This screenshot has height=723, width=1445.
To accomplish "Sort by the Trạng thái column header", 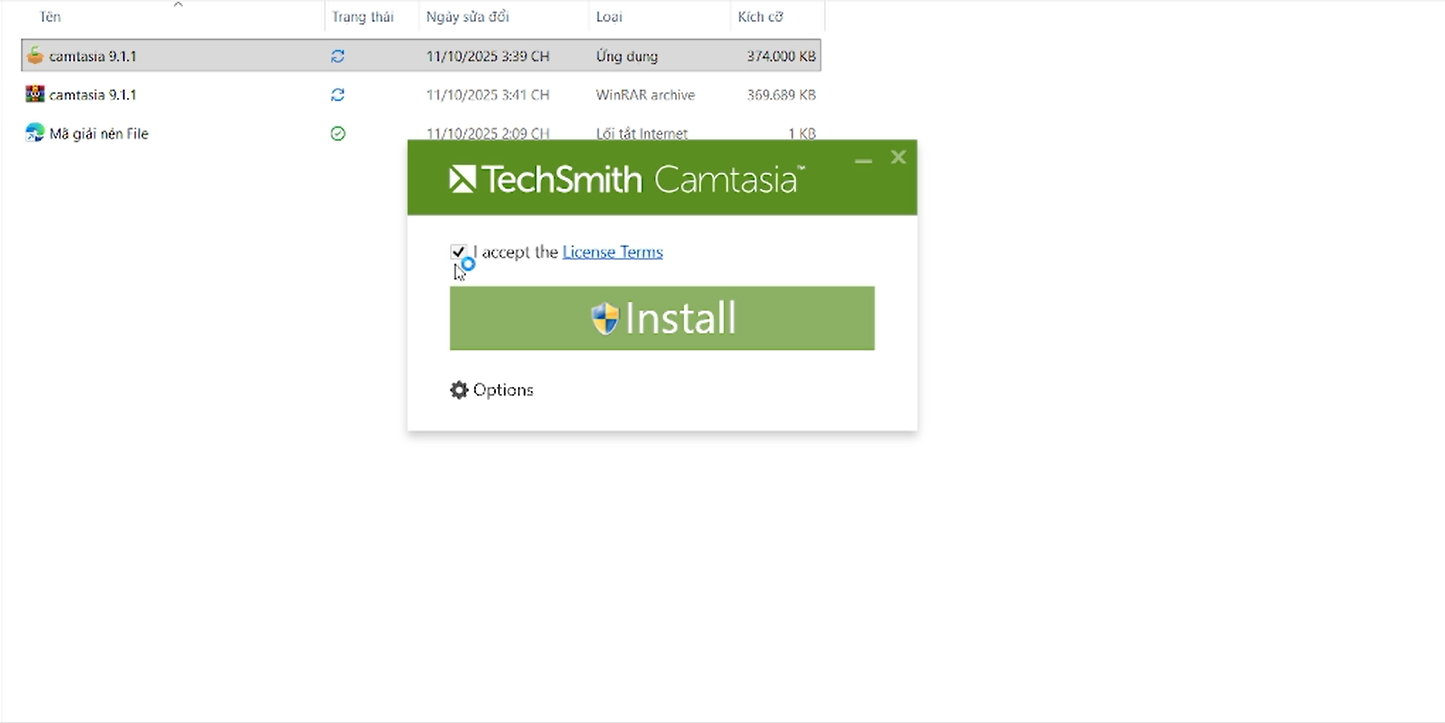I will [x=362, y=17].
